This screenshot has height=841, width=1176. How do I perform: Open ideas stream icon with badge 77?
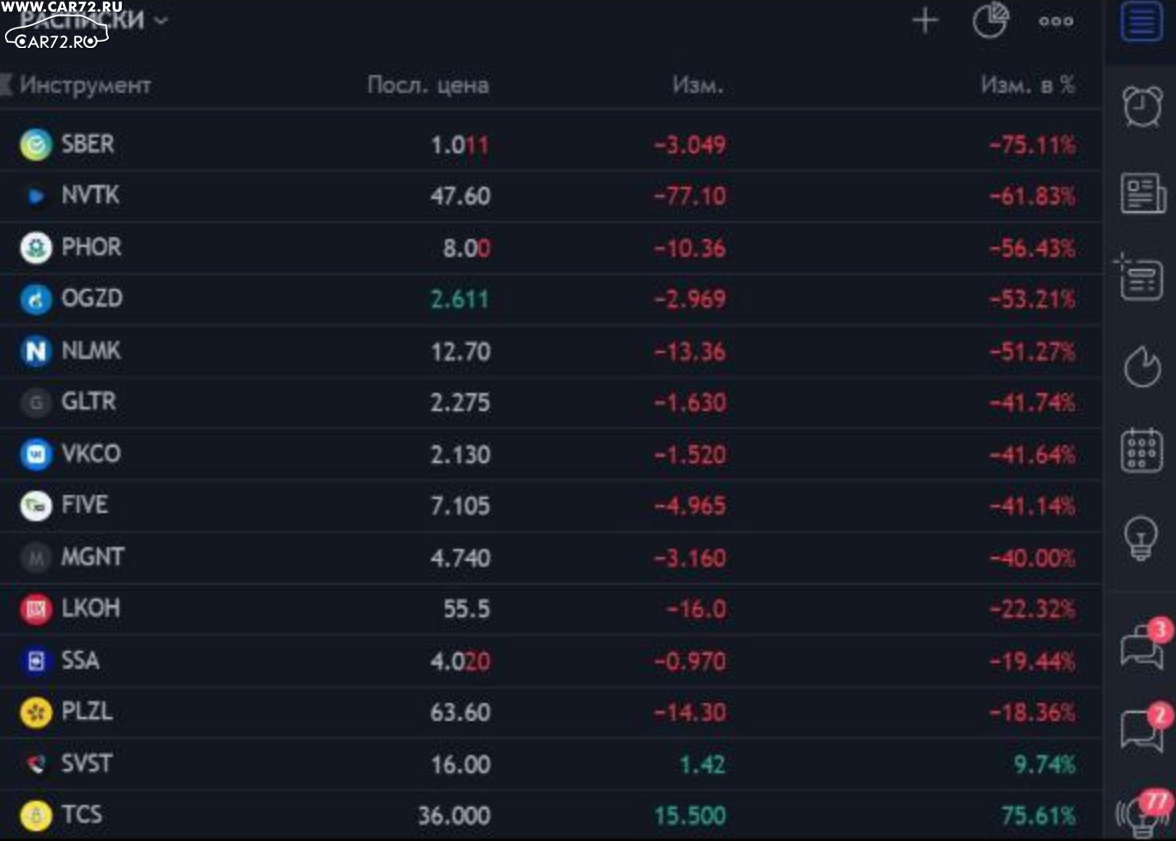(x=1144, y=813)
